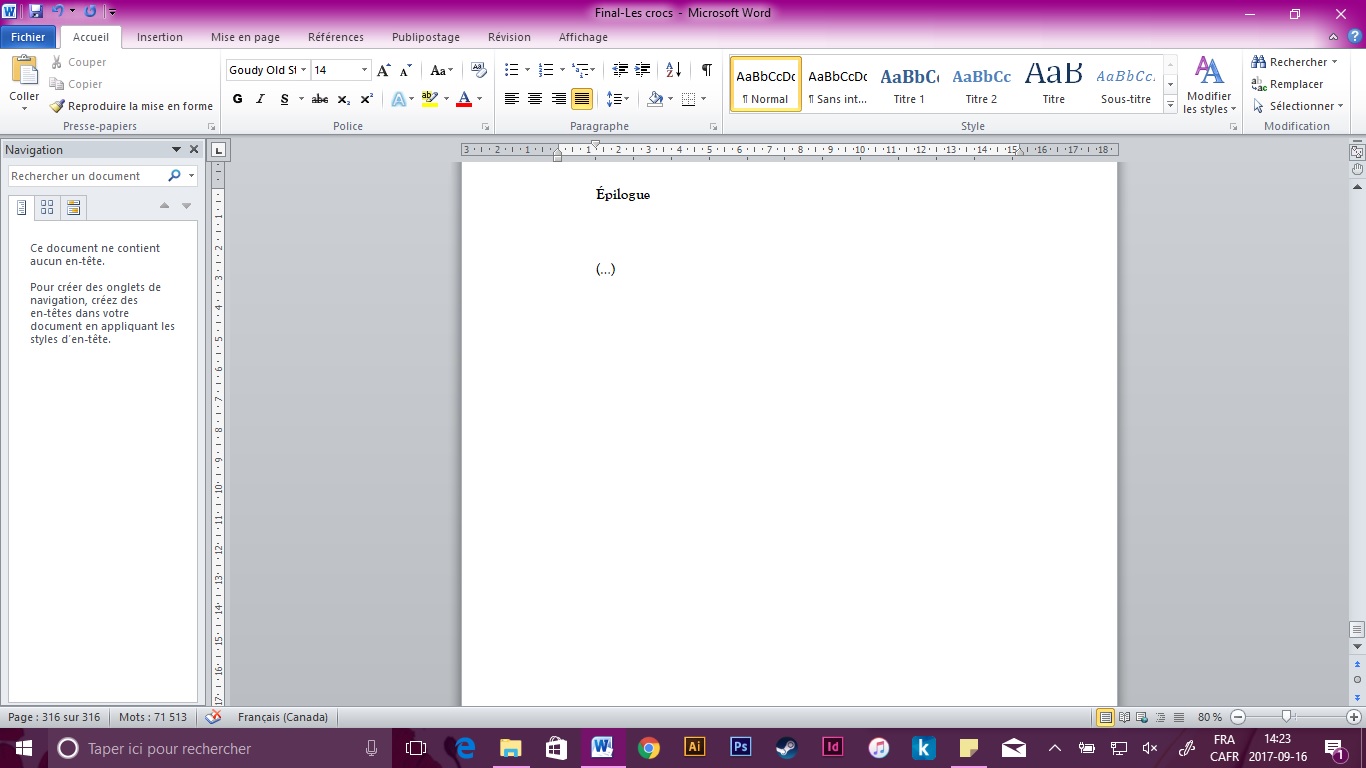Open InDesign from the taskbar
This screenshot has height=768, width=1366.
[832, 747]
